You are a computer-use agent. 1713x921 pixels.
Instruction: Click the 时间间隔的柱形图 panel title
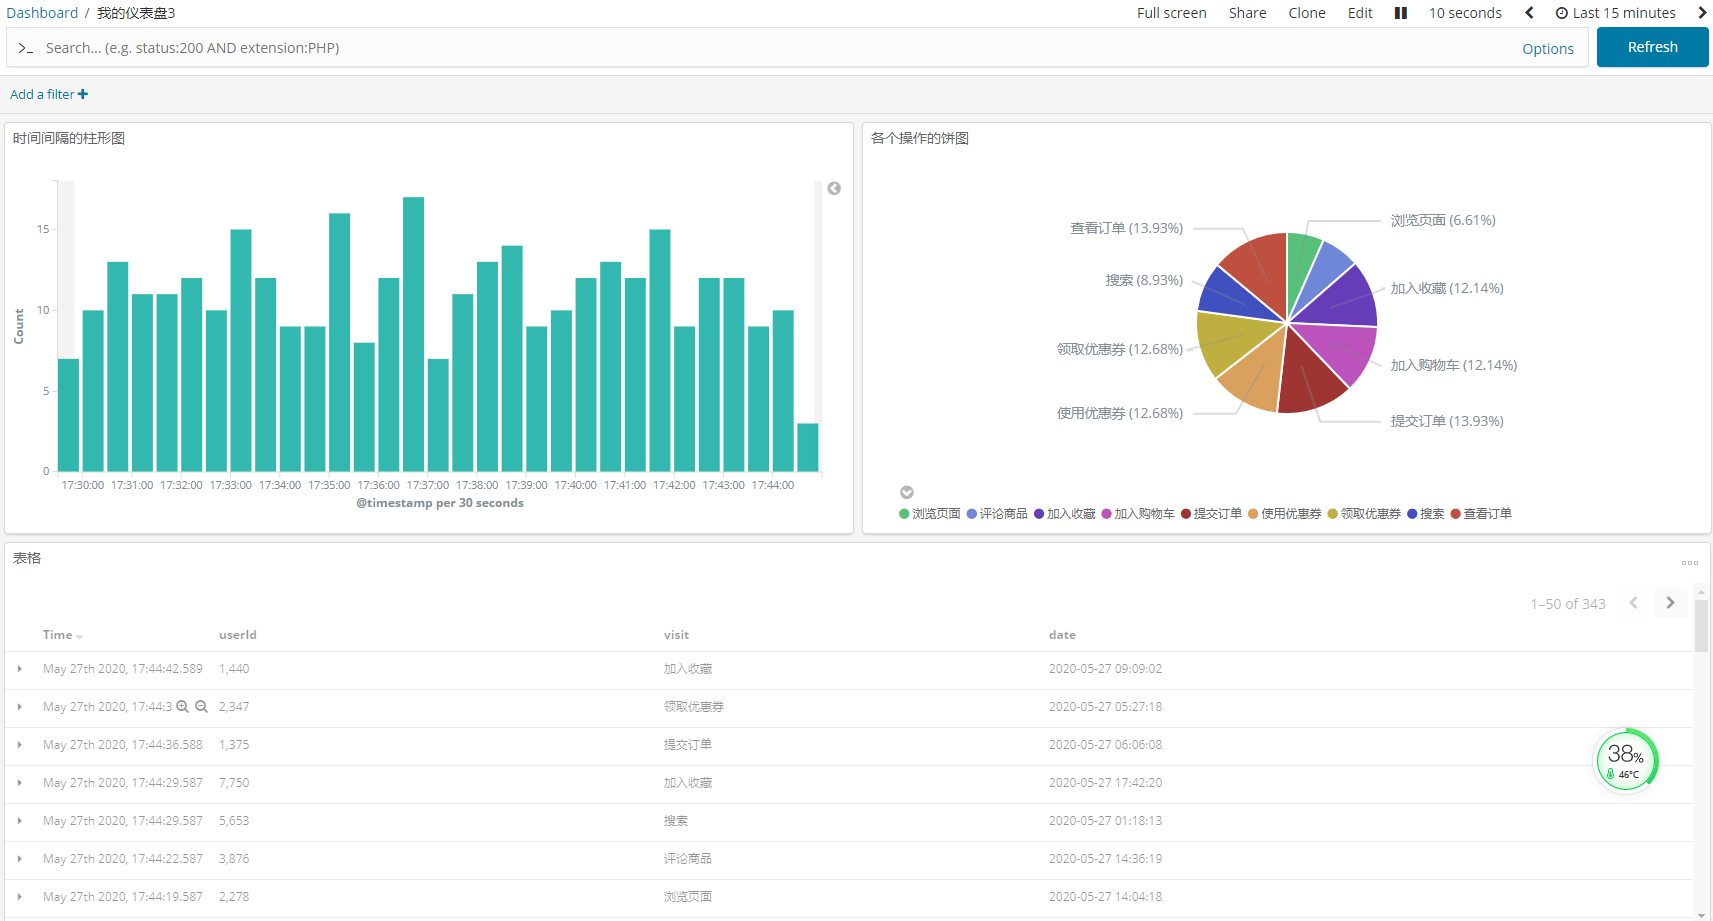point(69,138)
